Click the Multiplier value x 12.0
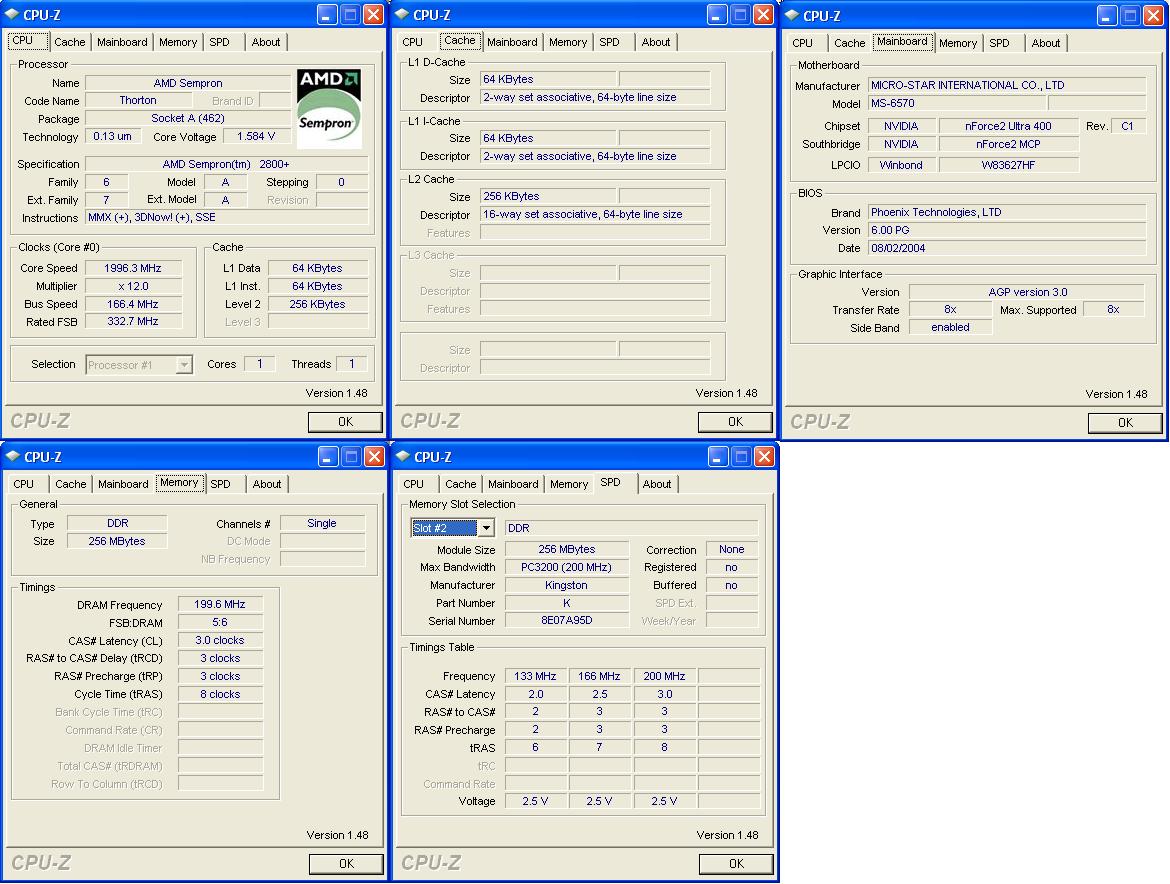The height and width of the screenshot is (884, 1170). coord(133,286)
